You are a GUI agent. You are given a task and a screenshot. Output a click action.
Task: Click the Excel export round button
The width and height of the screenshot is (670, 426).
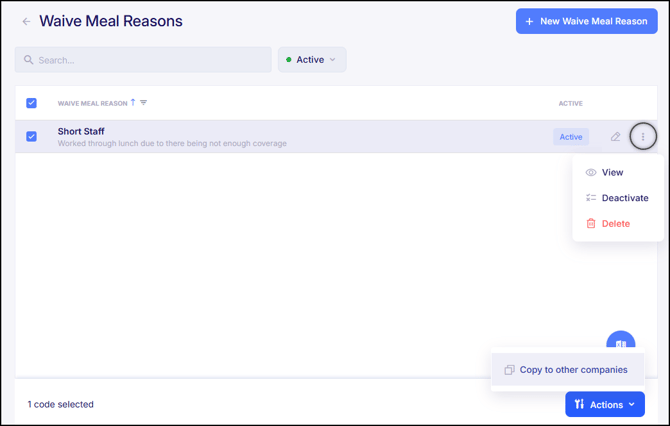tap(620, 341)
